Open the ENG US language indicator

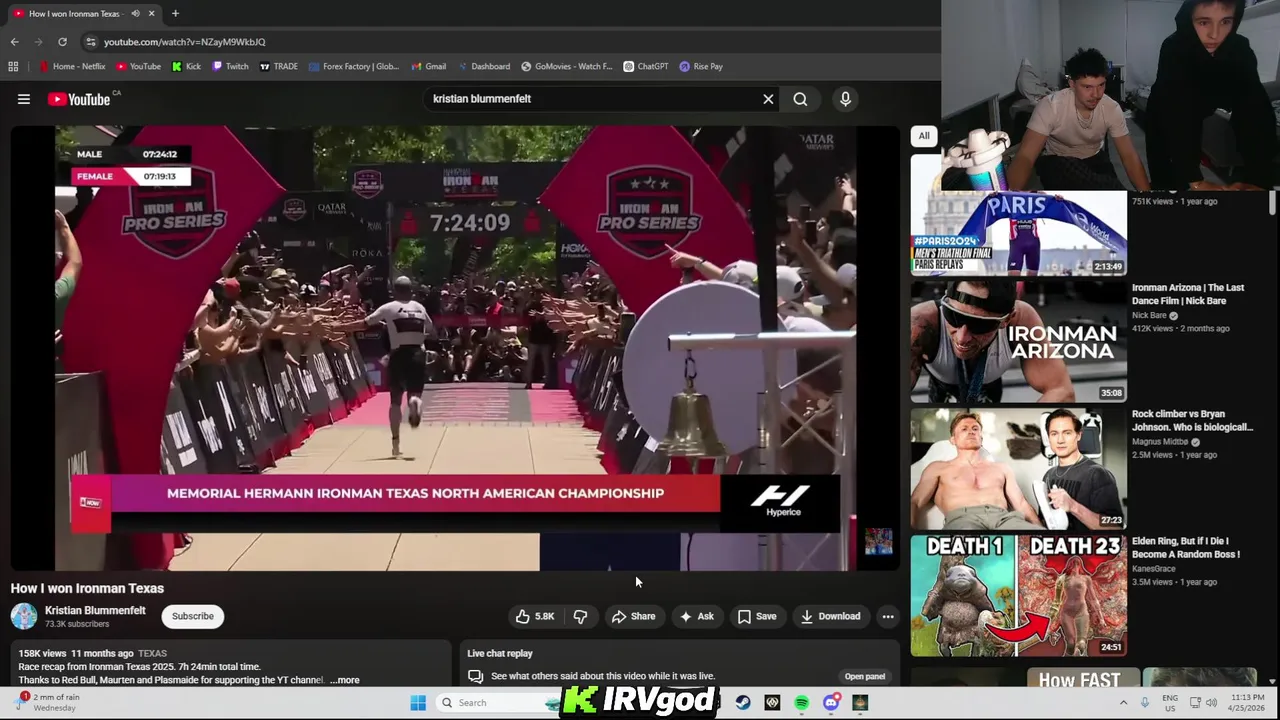click(x=1169, y=702)
